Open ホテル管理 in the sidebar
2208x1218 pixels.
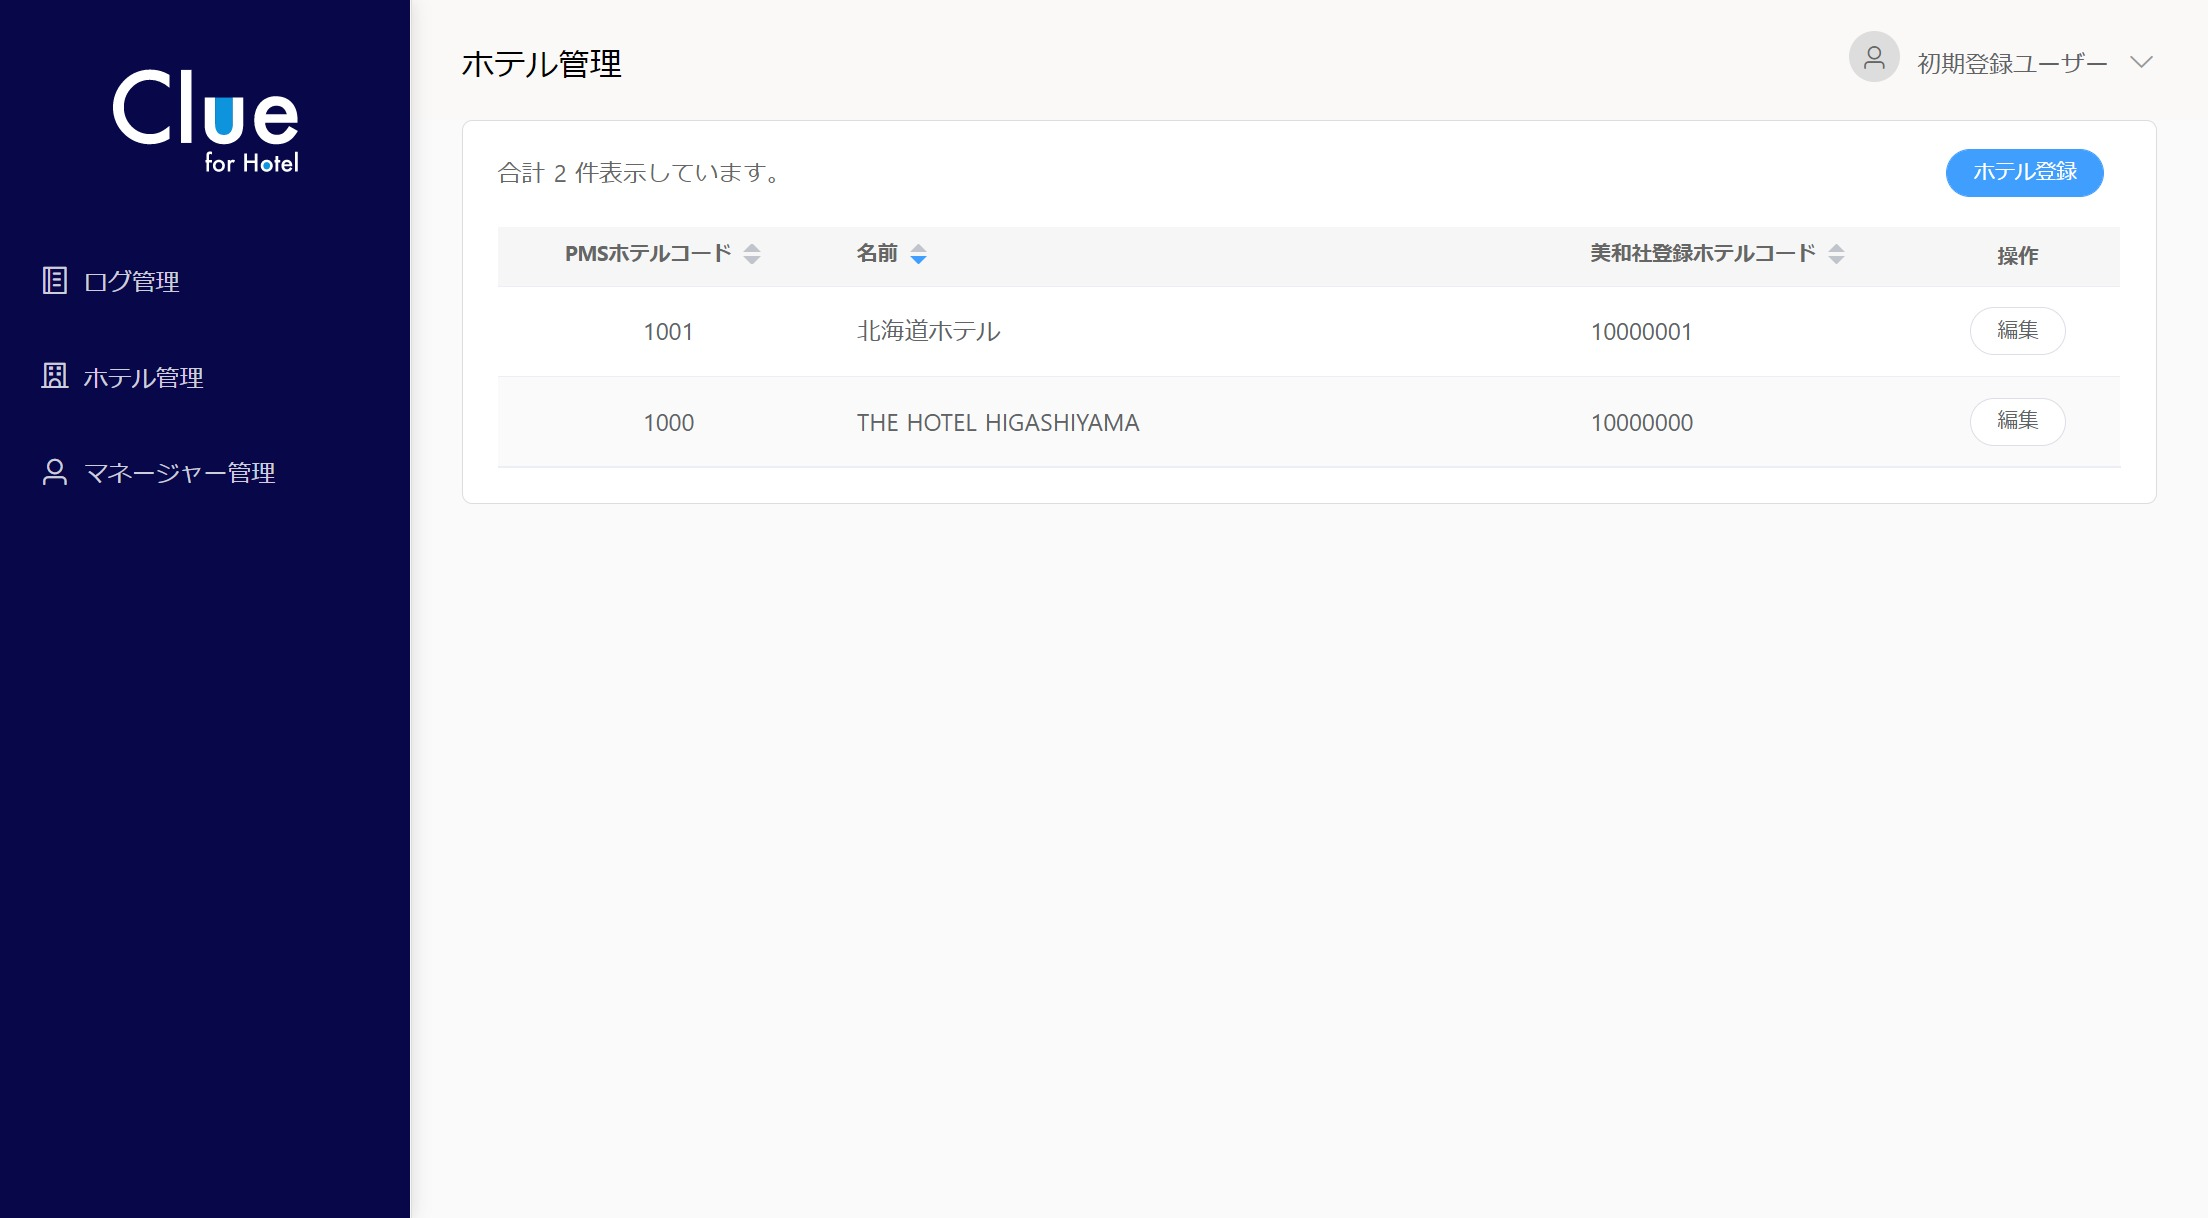point(143,377)
